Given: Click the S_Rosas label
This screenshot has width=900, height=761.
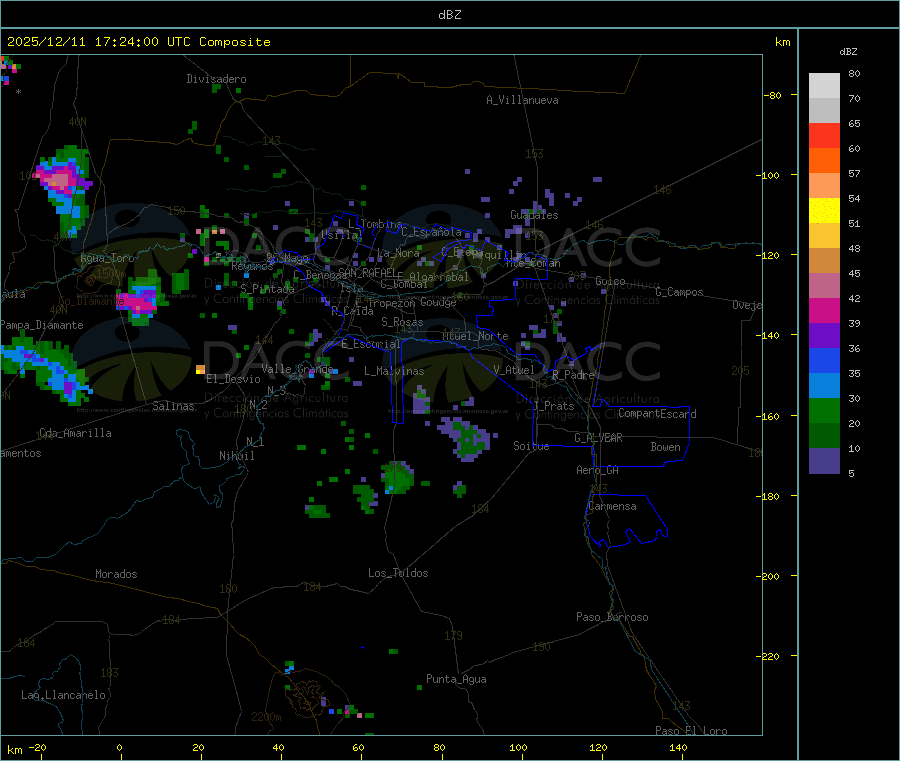Looking at the screenshot, I should coord(402,322).
